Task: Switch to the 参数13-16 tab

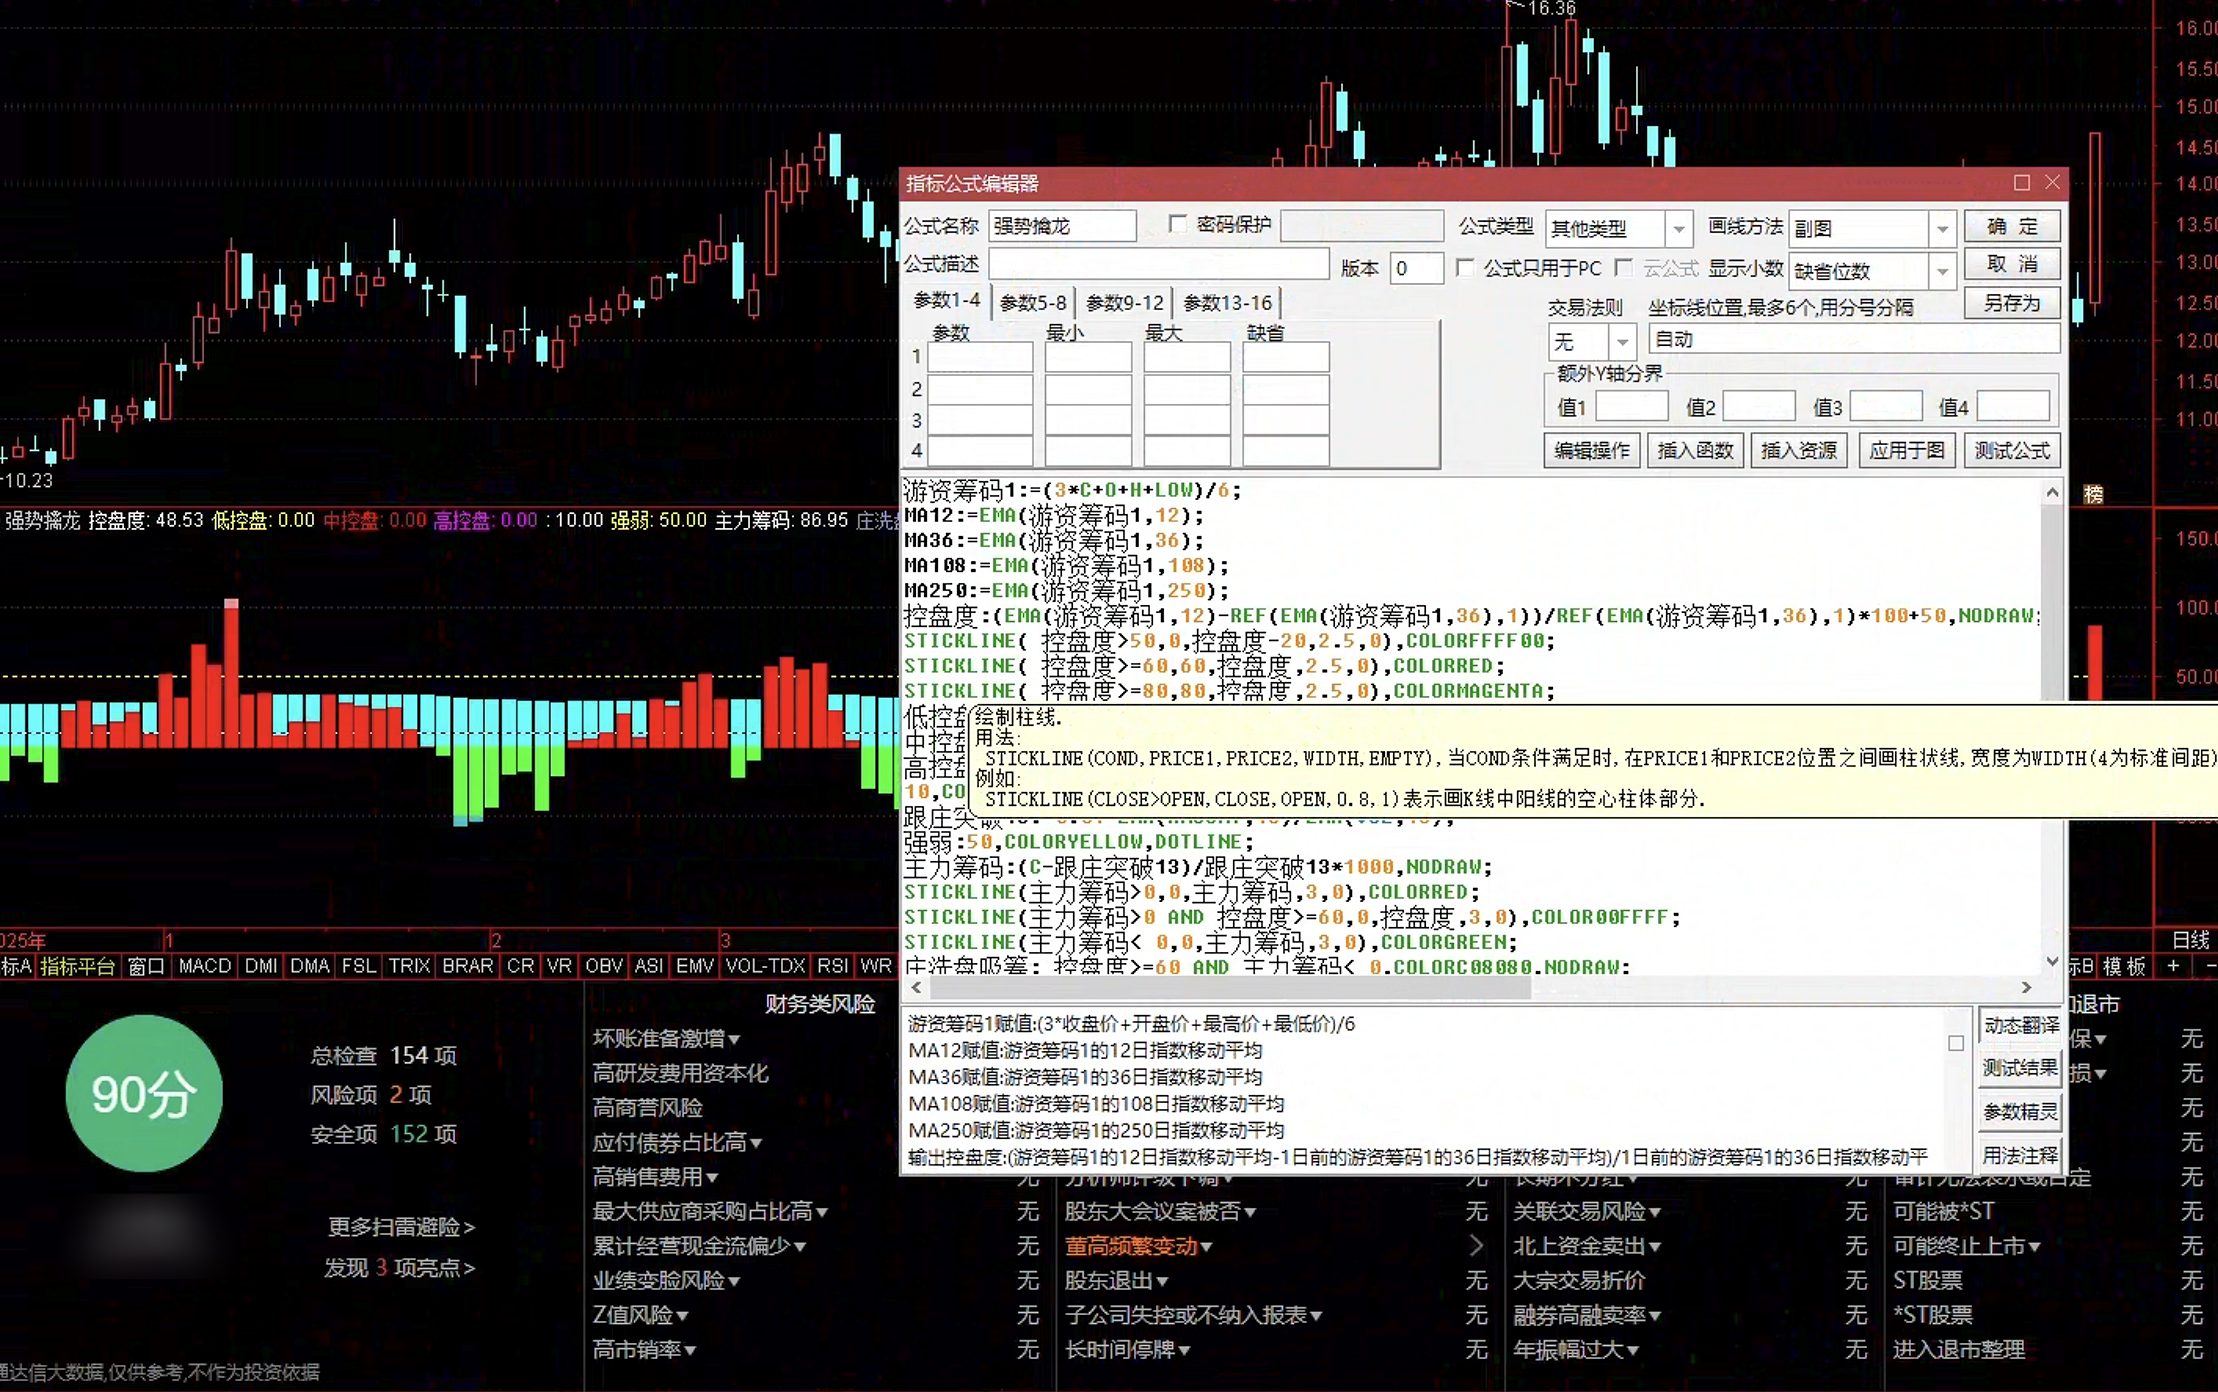Action: coord(1227,302)
